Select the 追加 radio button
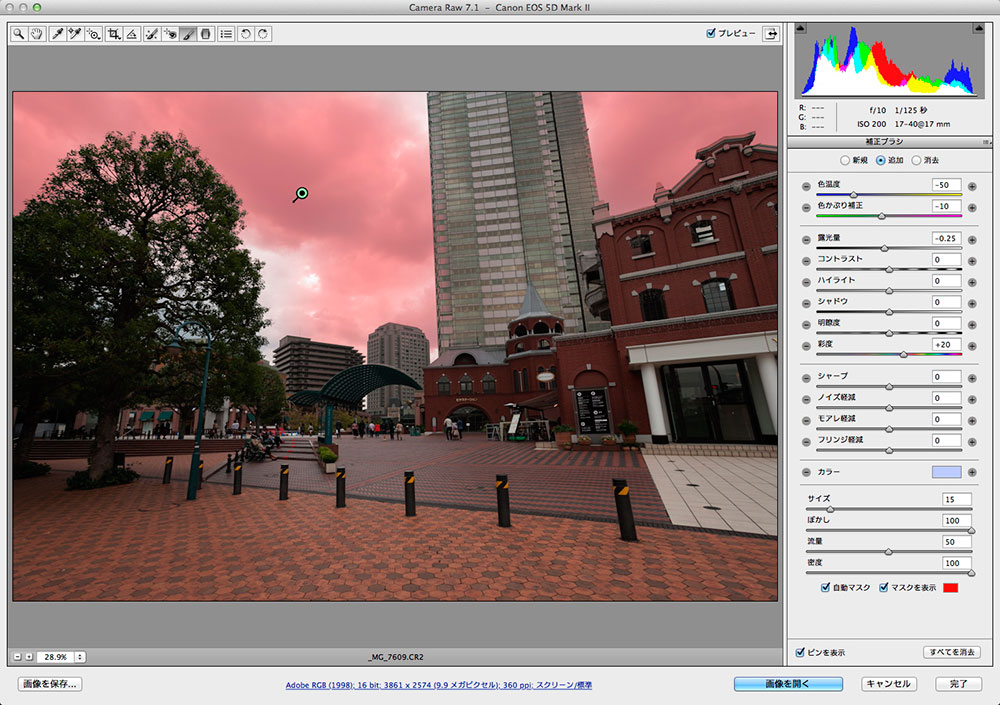Viewport: 1000px width, 705px height. 880,160
